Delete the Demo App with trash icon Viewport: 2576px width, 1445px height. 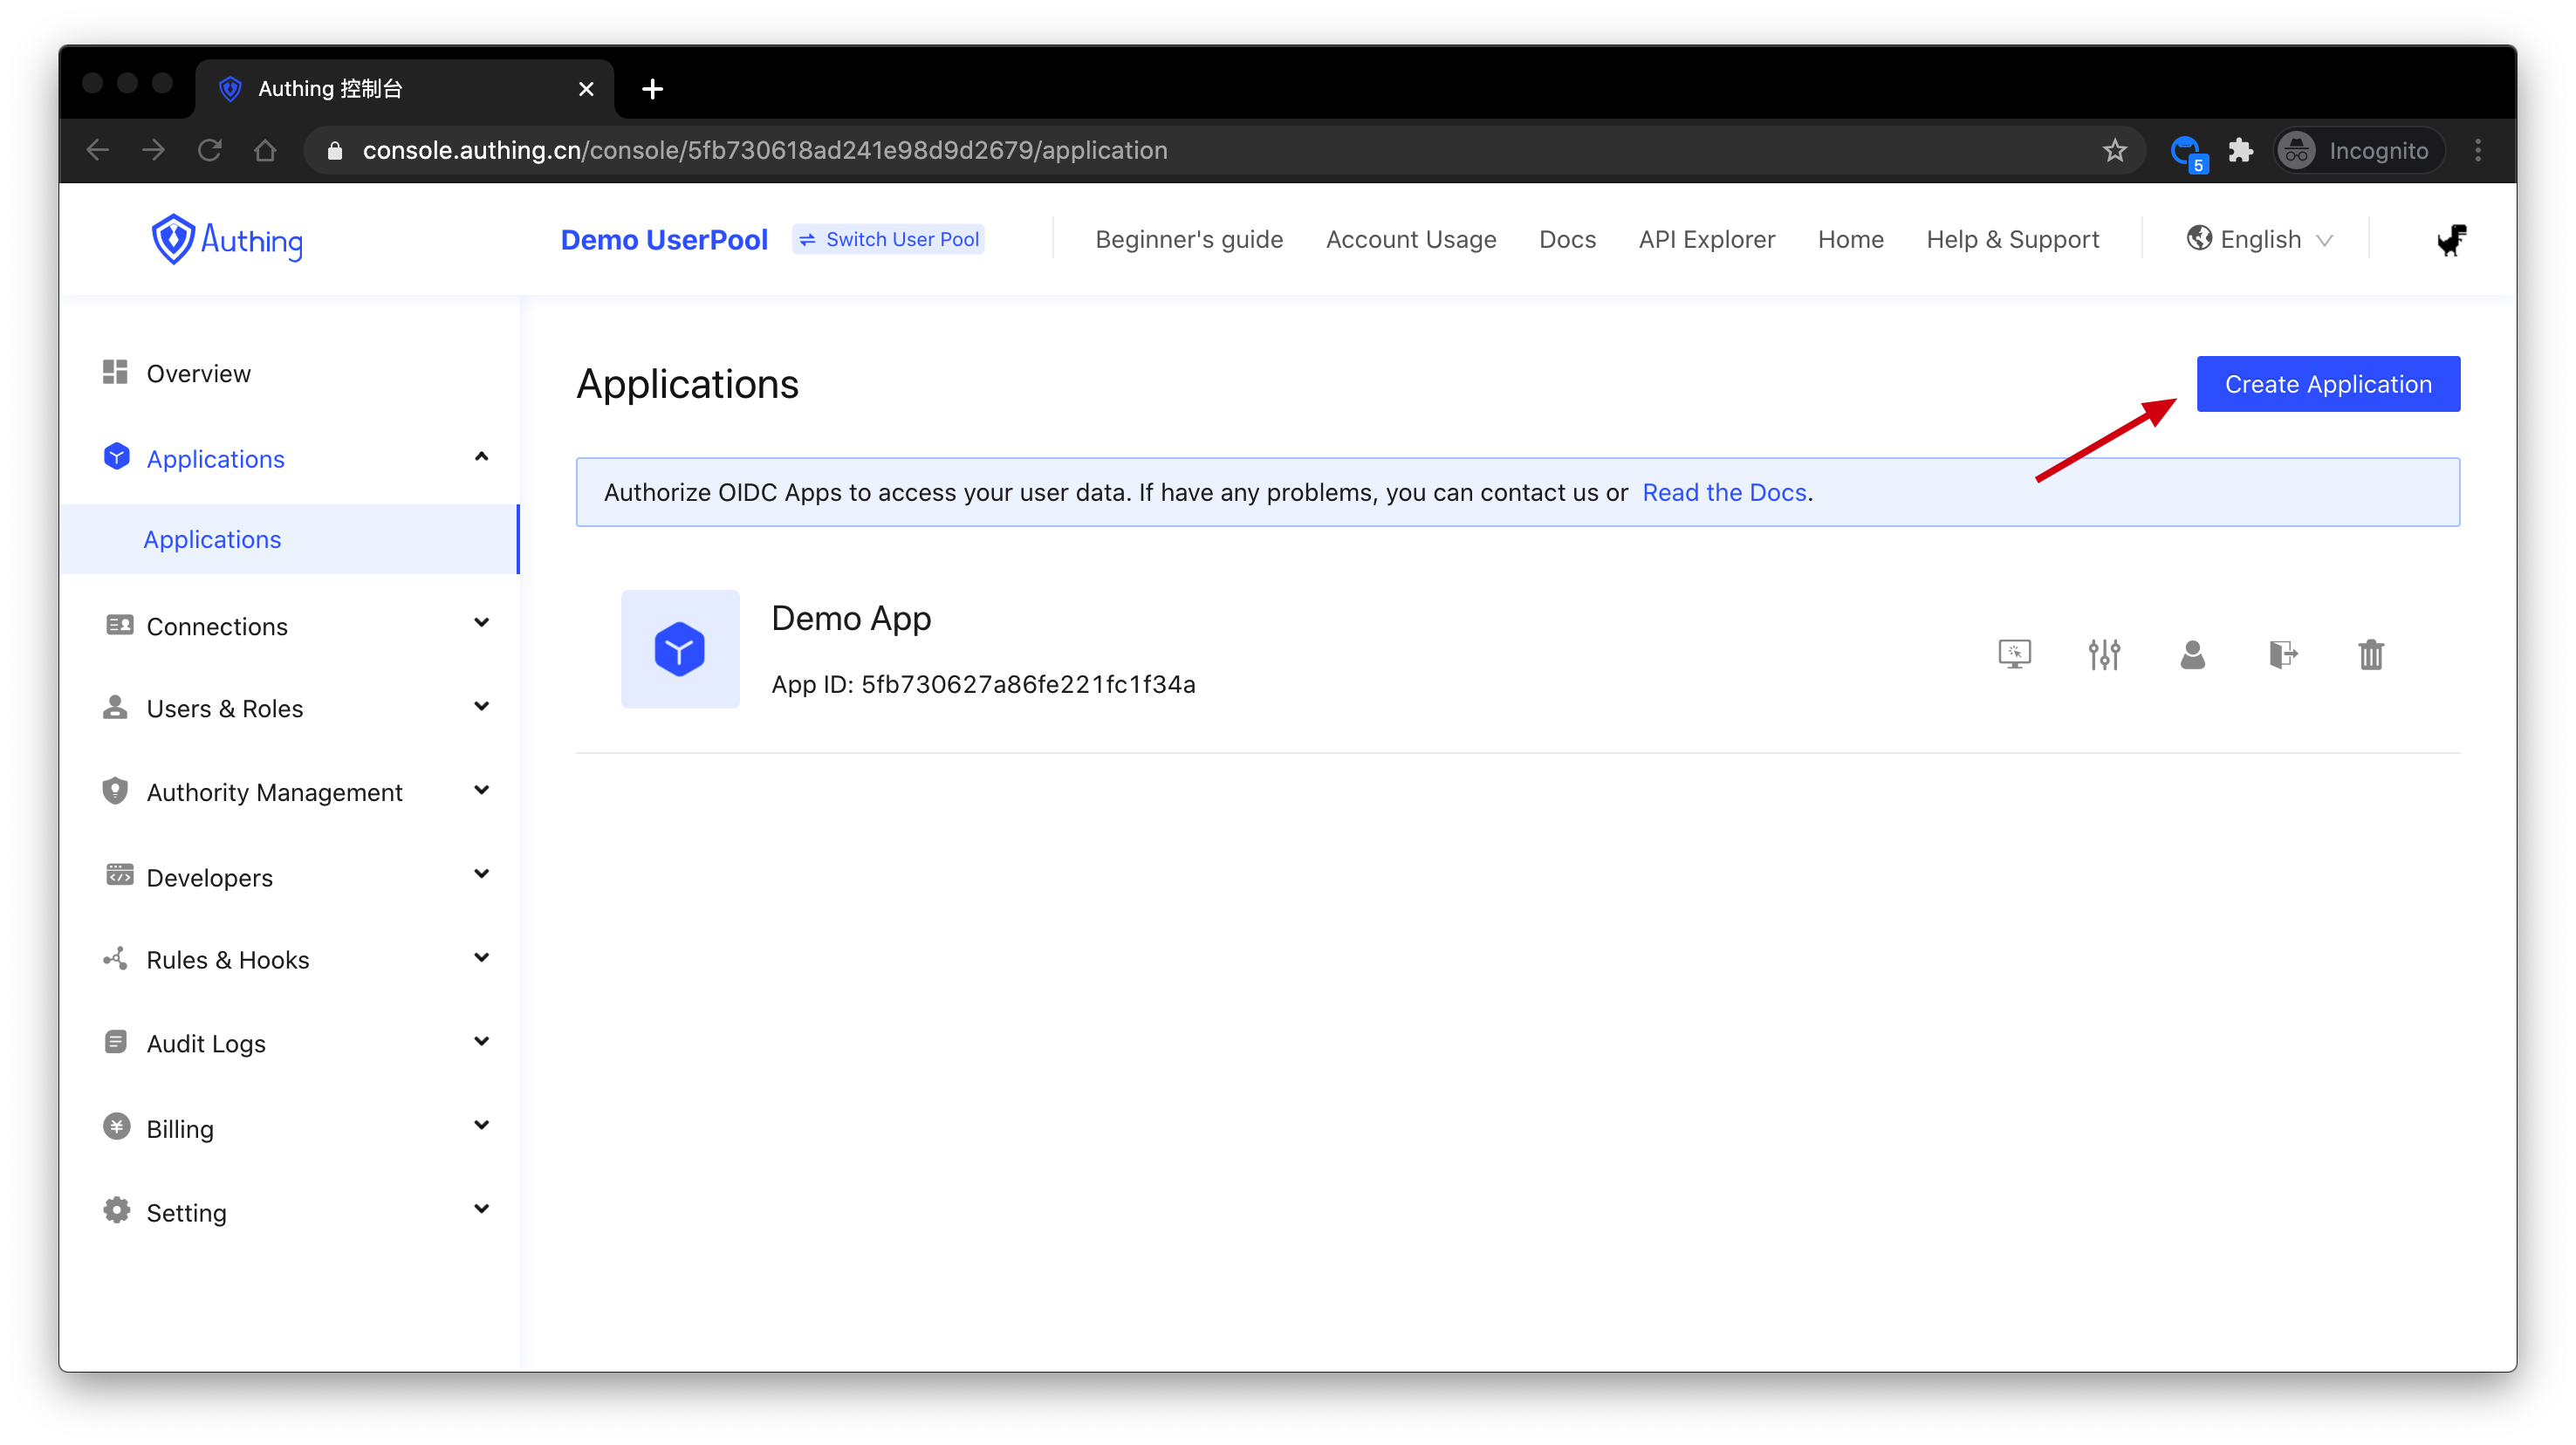tap(2370, 654)
